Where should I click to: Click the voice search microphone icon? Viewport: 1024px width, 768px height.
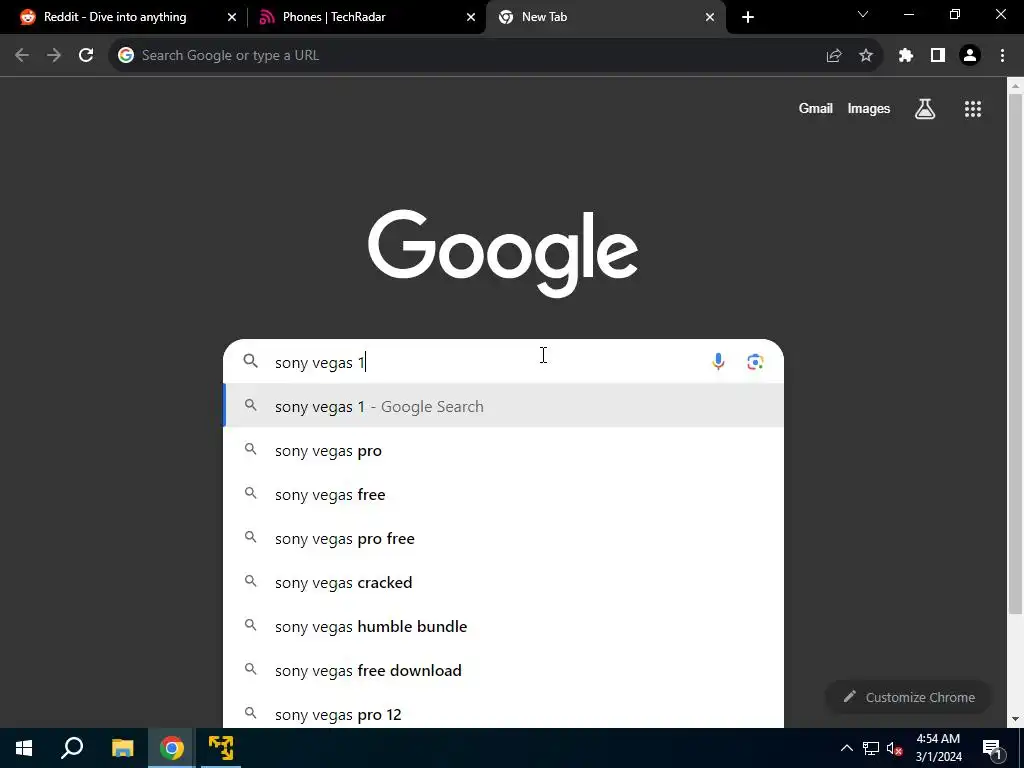[718, 362]
